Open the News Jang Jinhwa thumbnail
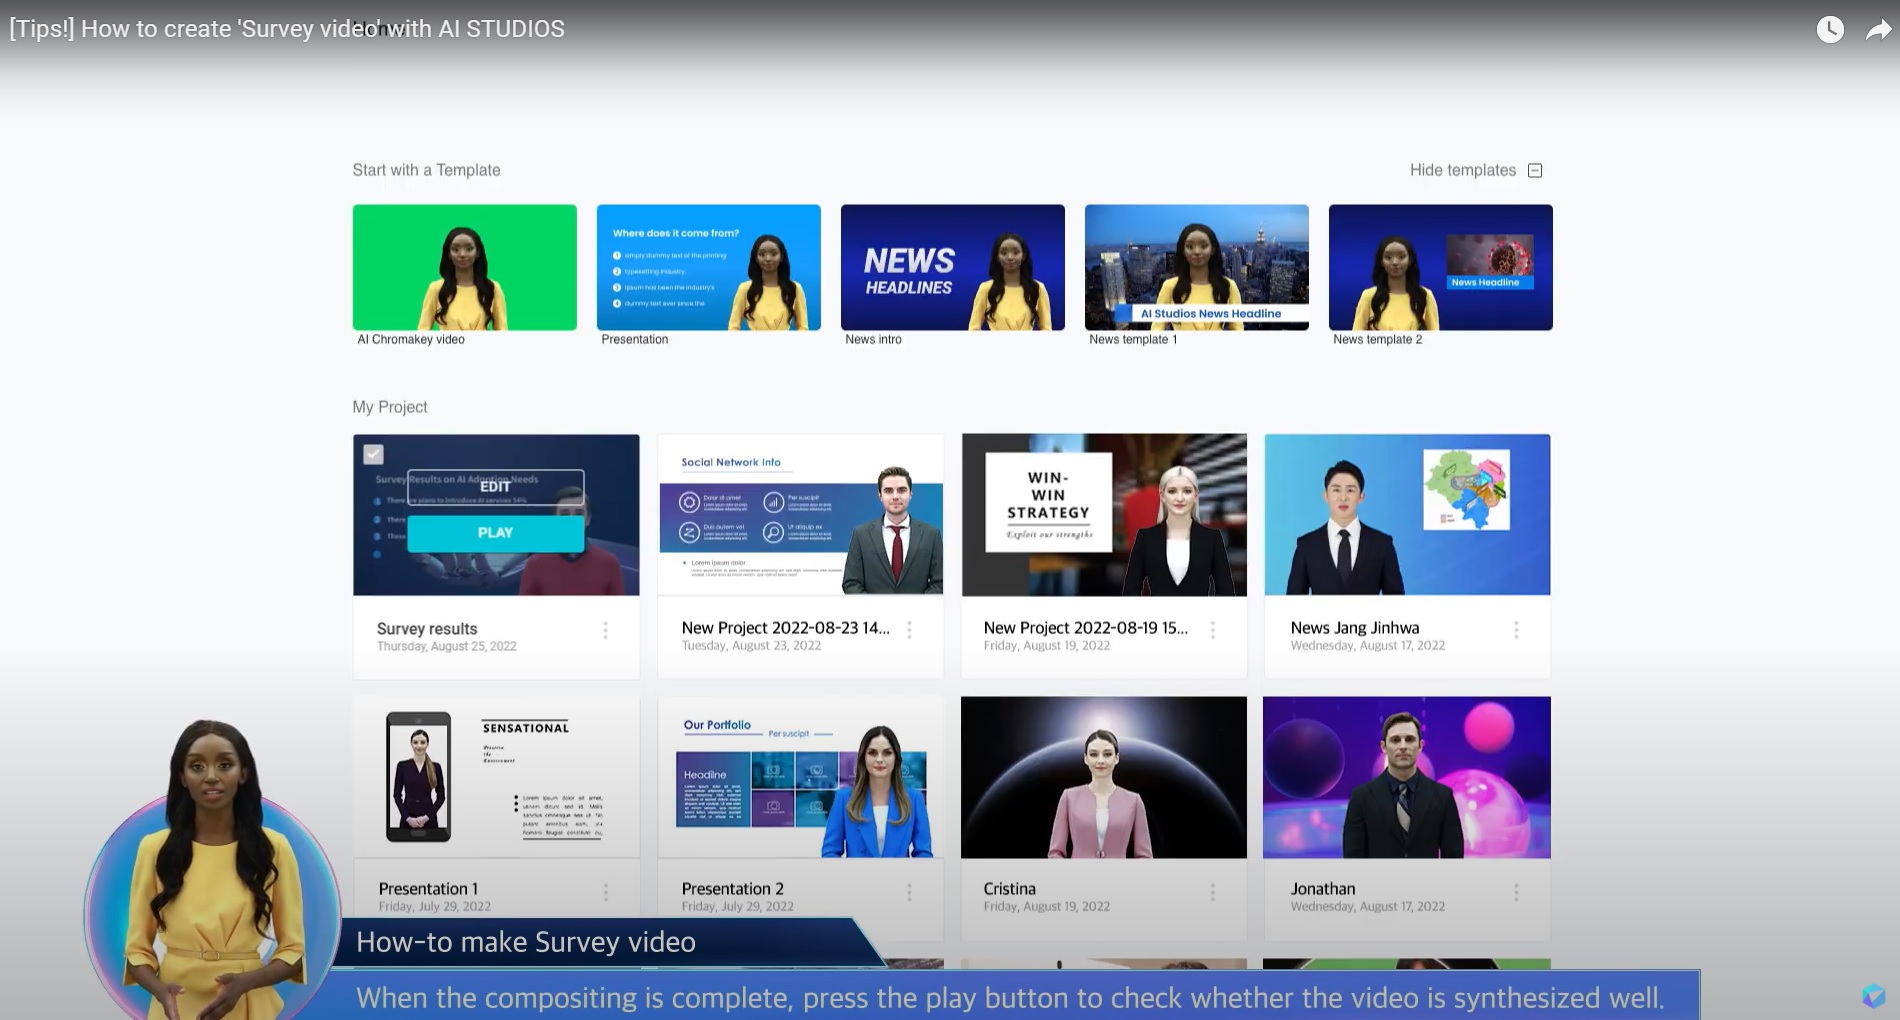The height and width of the screenshot is (1020, 1900). [x=1407, y=515]
